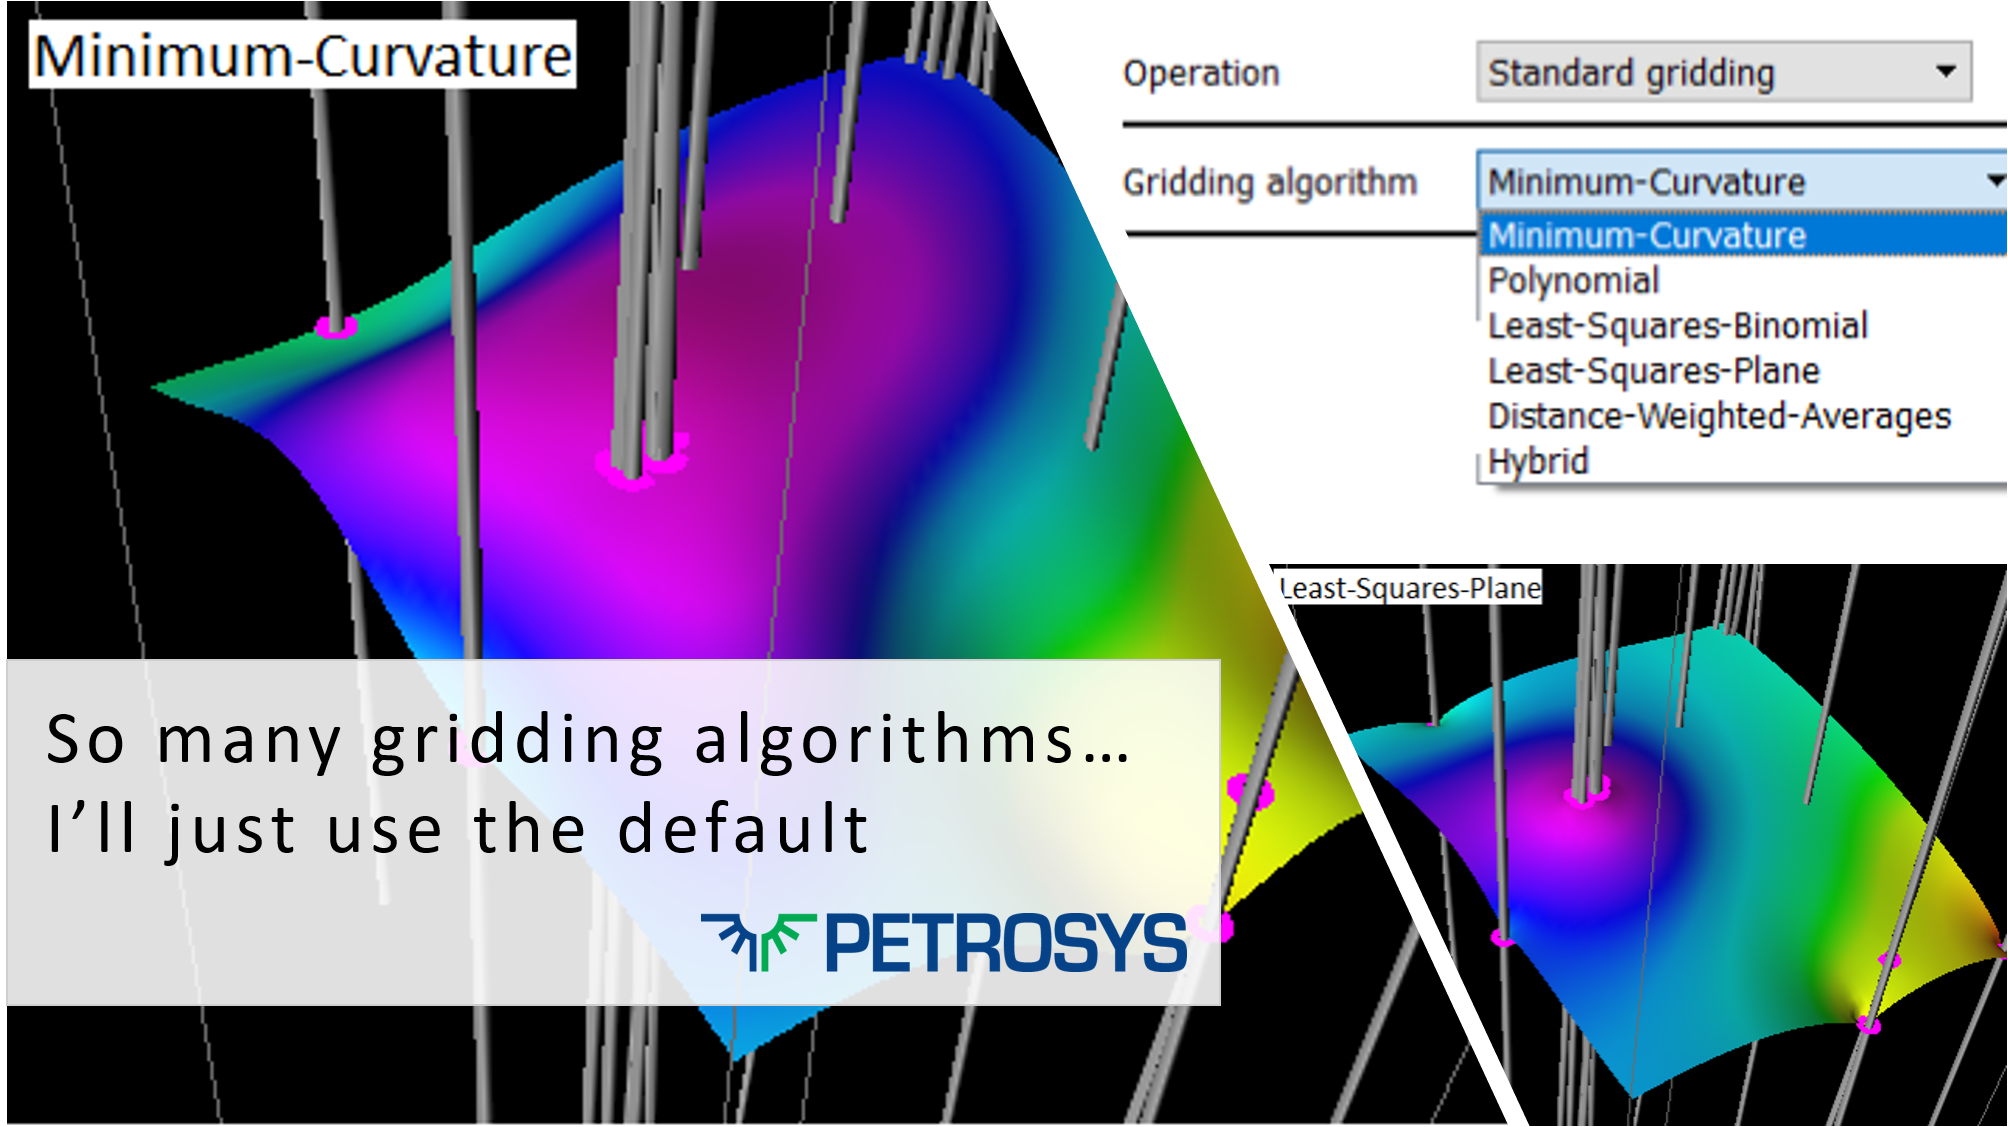
Task: Click the Petrosys logo
Action: pyautogui.click(x=944, y=942)
